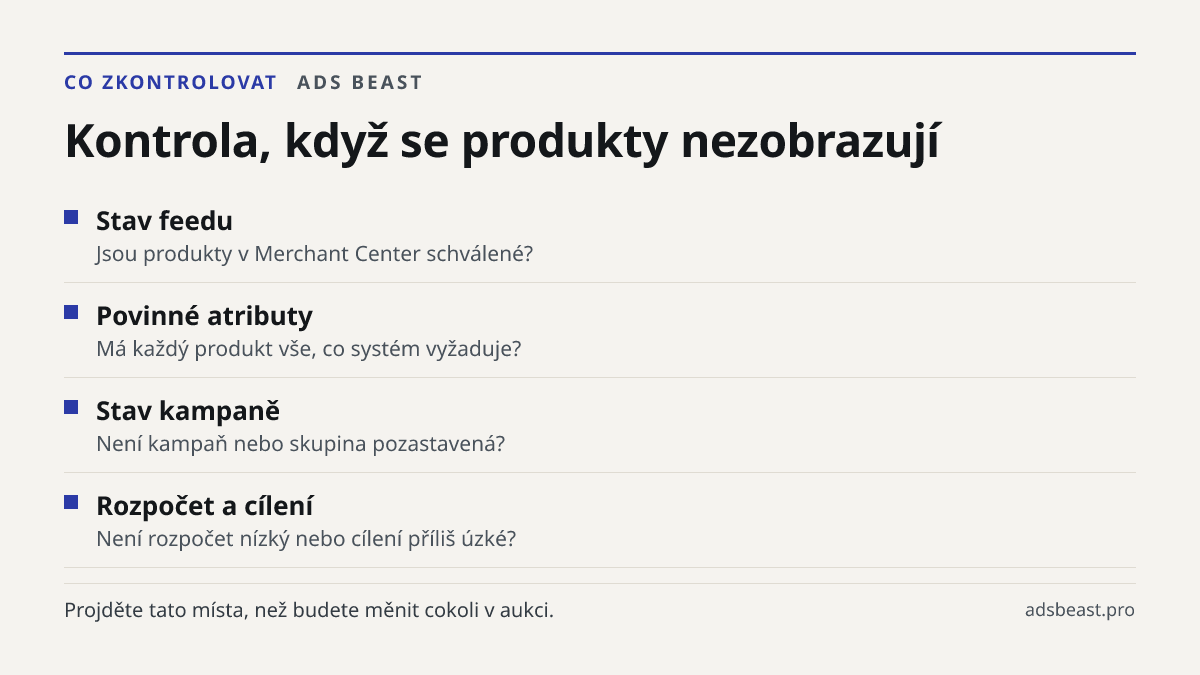1200x675 pixels.
Task: Click the 'ADS BEAST' brand label
Action: coord(360,82)
